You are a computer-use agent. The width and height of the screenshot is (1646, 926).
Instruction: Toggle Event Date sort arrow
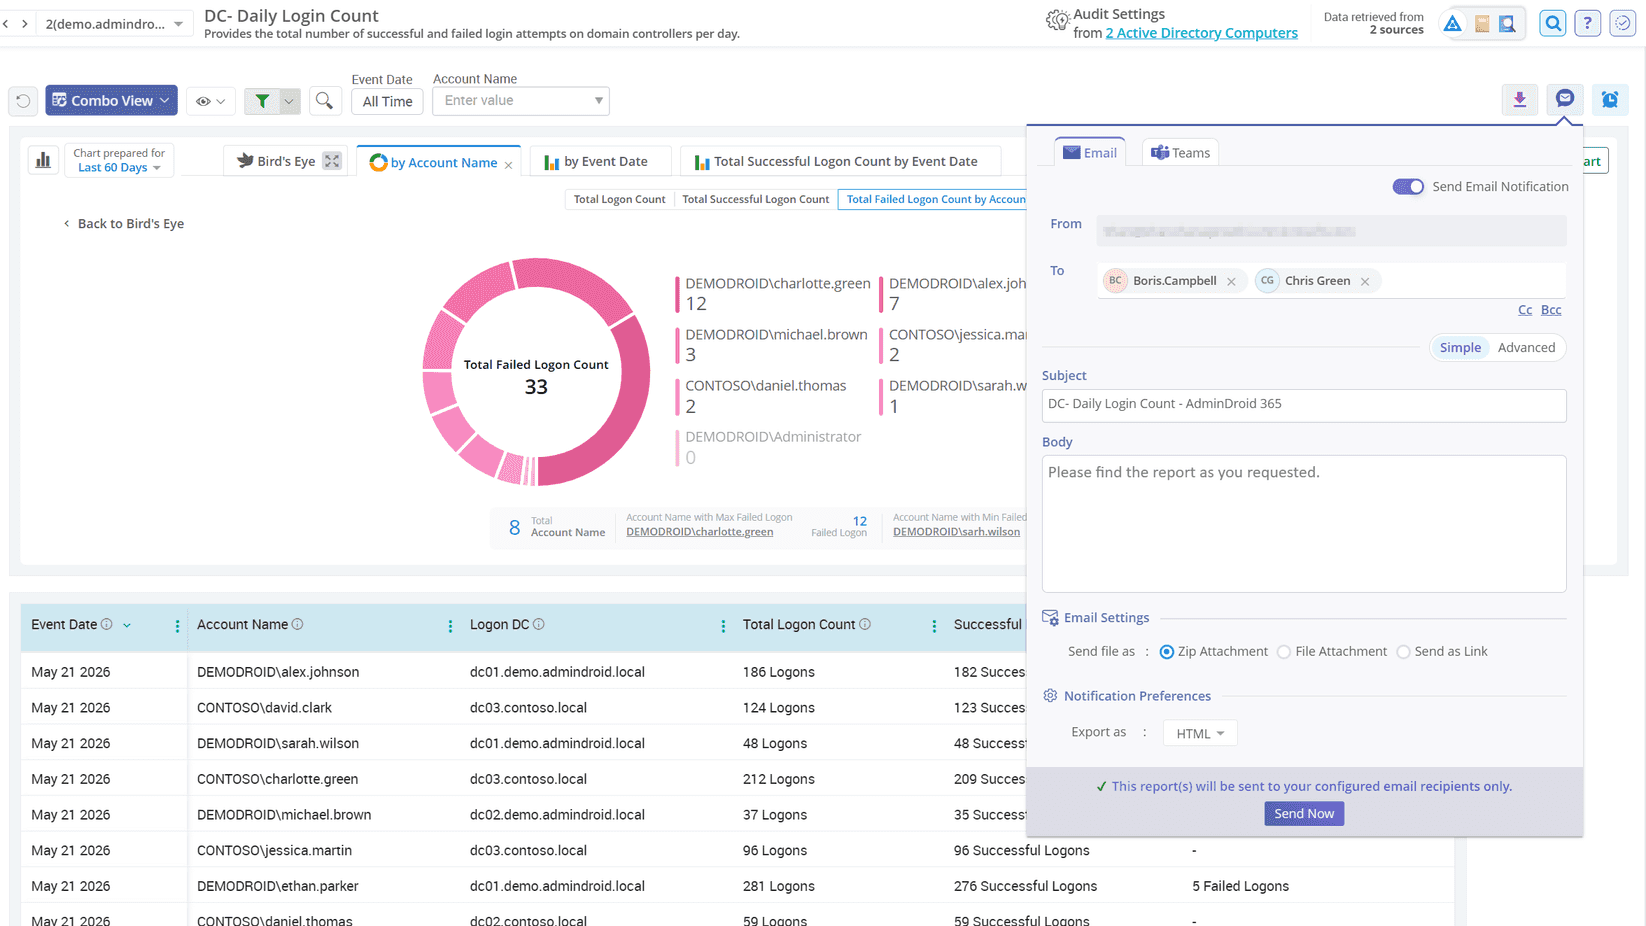pyautogui.click(x=127, y=625)
